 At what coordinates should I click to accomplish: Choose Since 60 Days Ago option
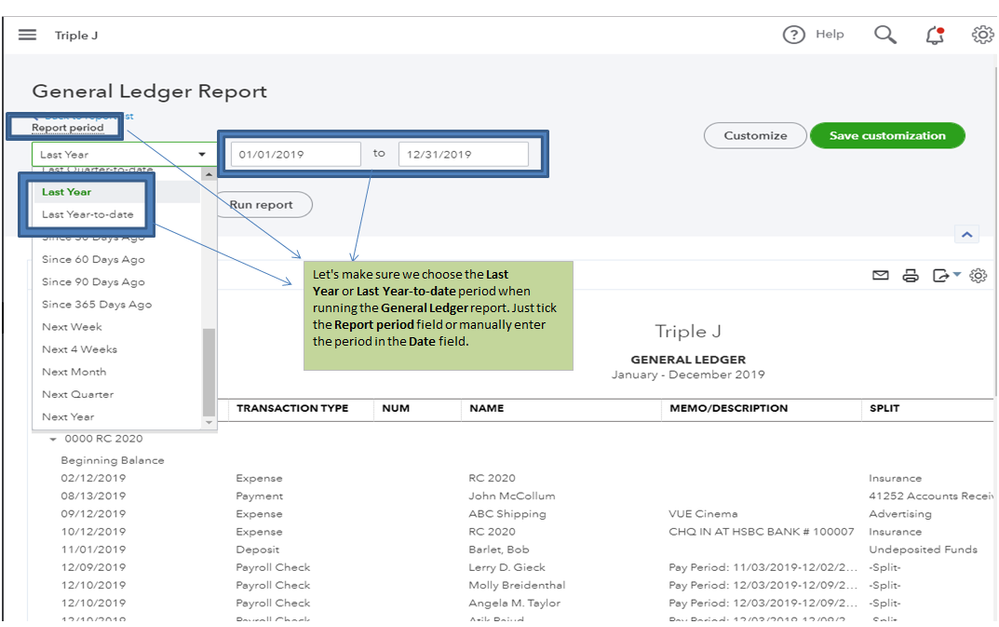tap(93, 259)
